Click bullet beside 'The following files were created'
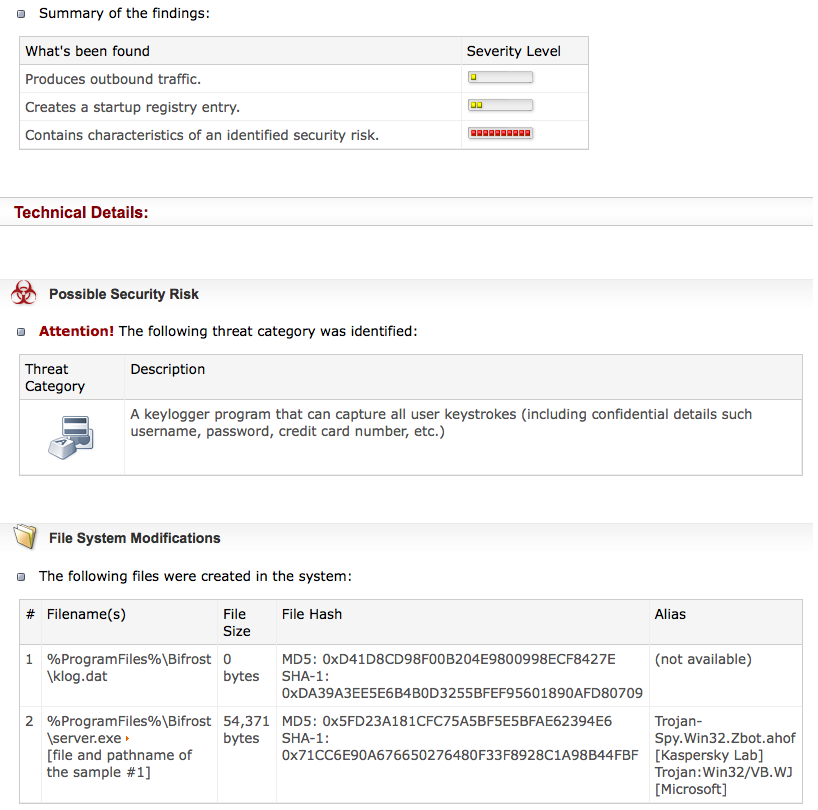 pos(23,577)
